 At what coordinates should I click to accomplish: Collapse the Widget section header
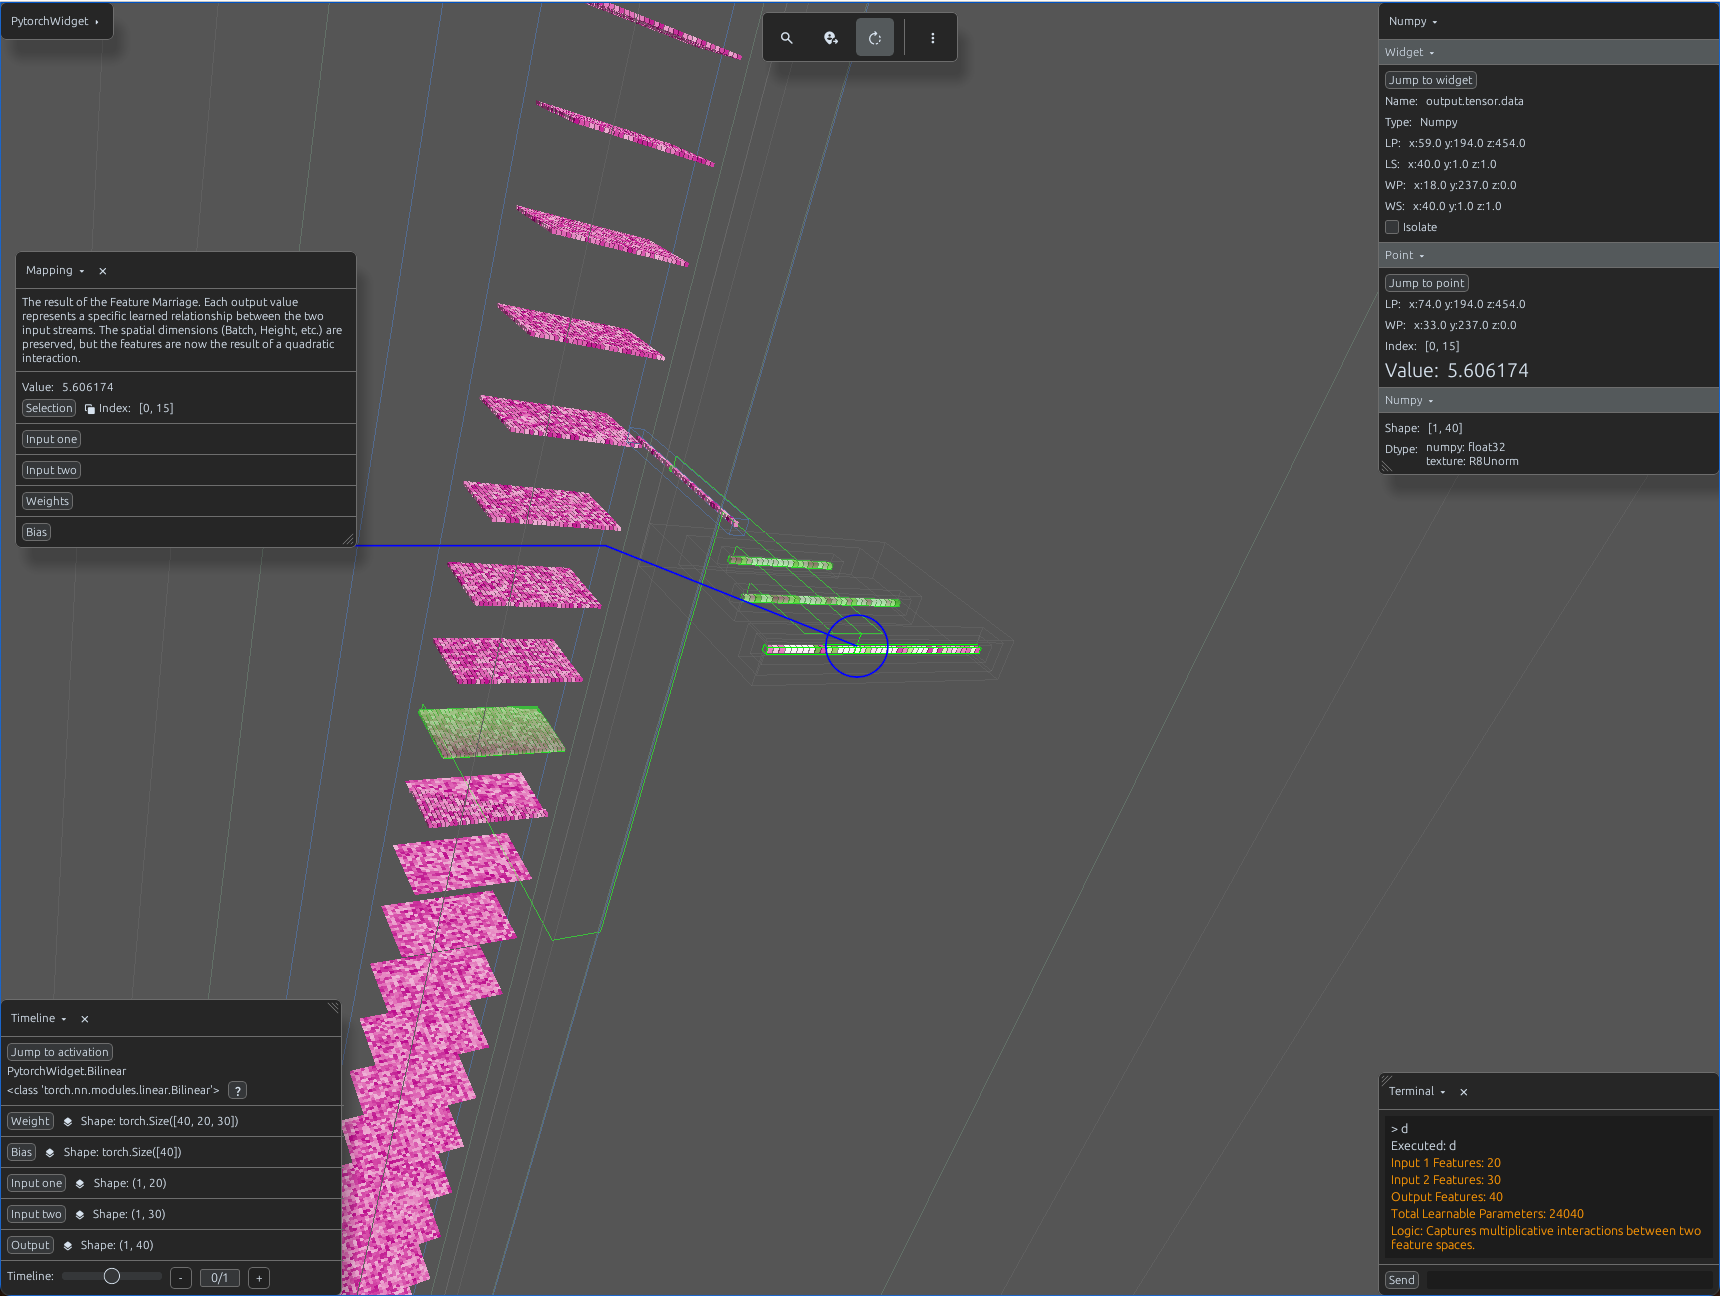1548,52
